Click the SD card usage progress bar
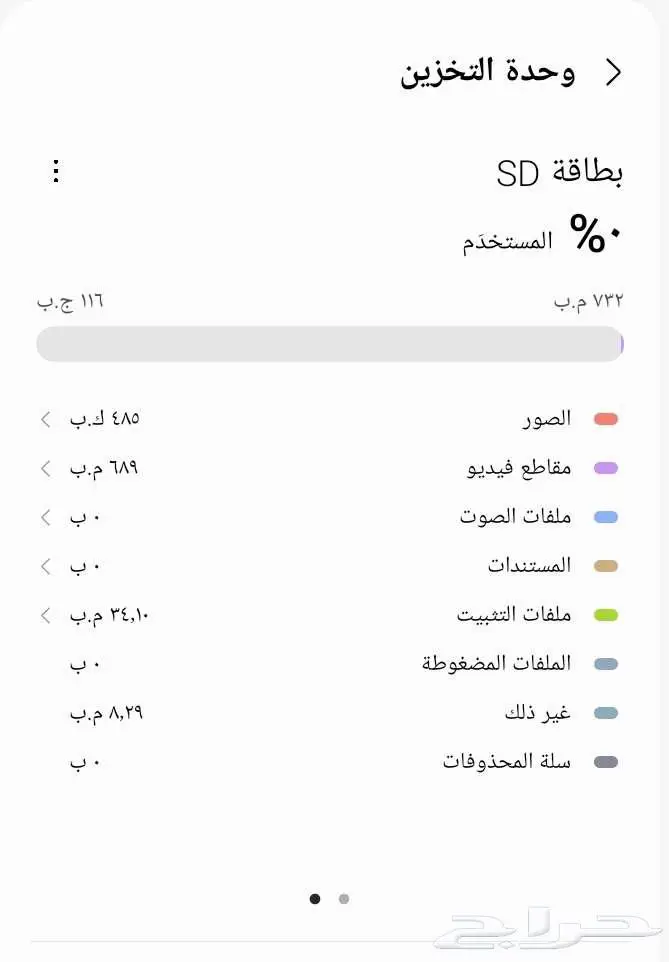Viewport: 669px width, 962px height. click(330, 343)
